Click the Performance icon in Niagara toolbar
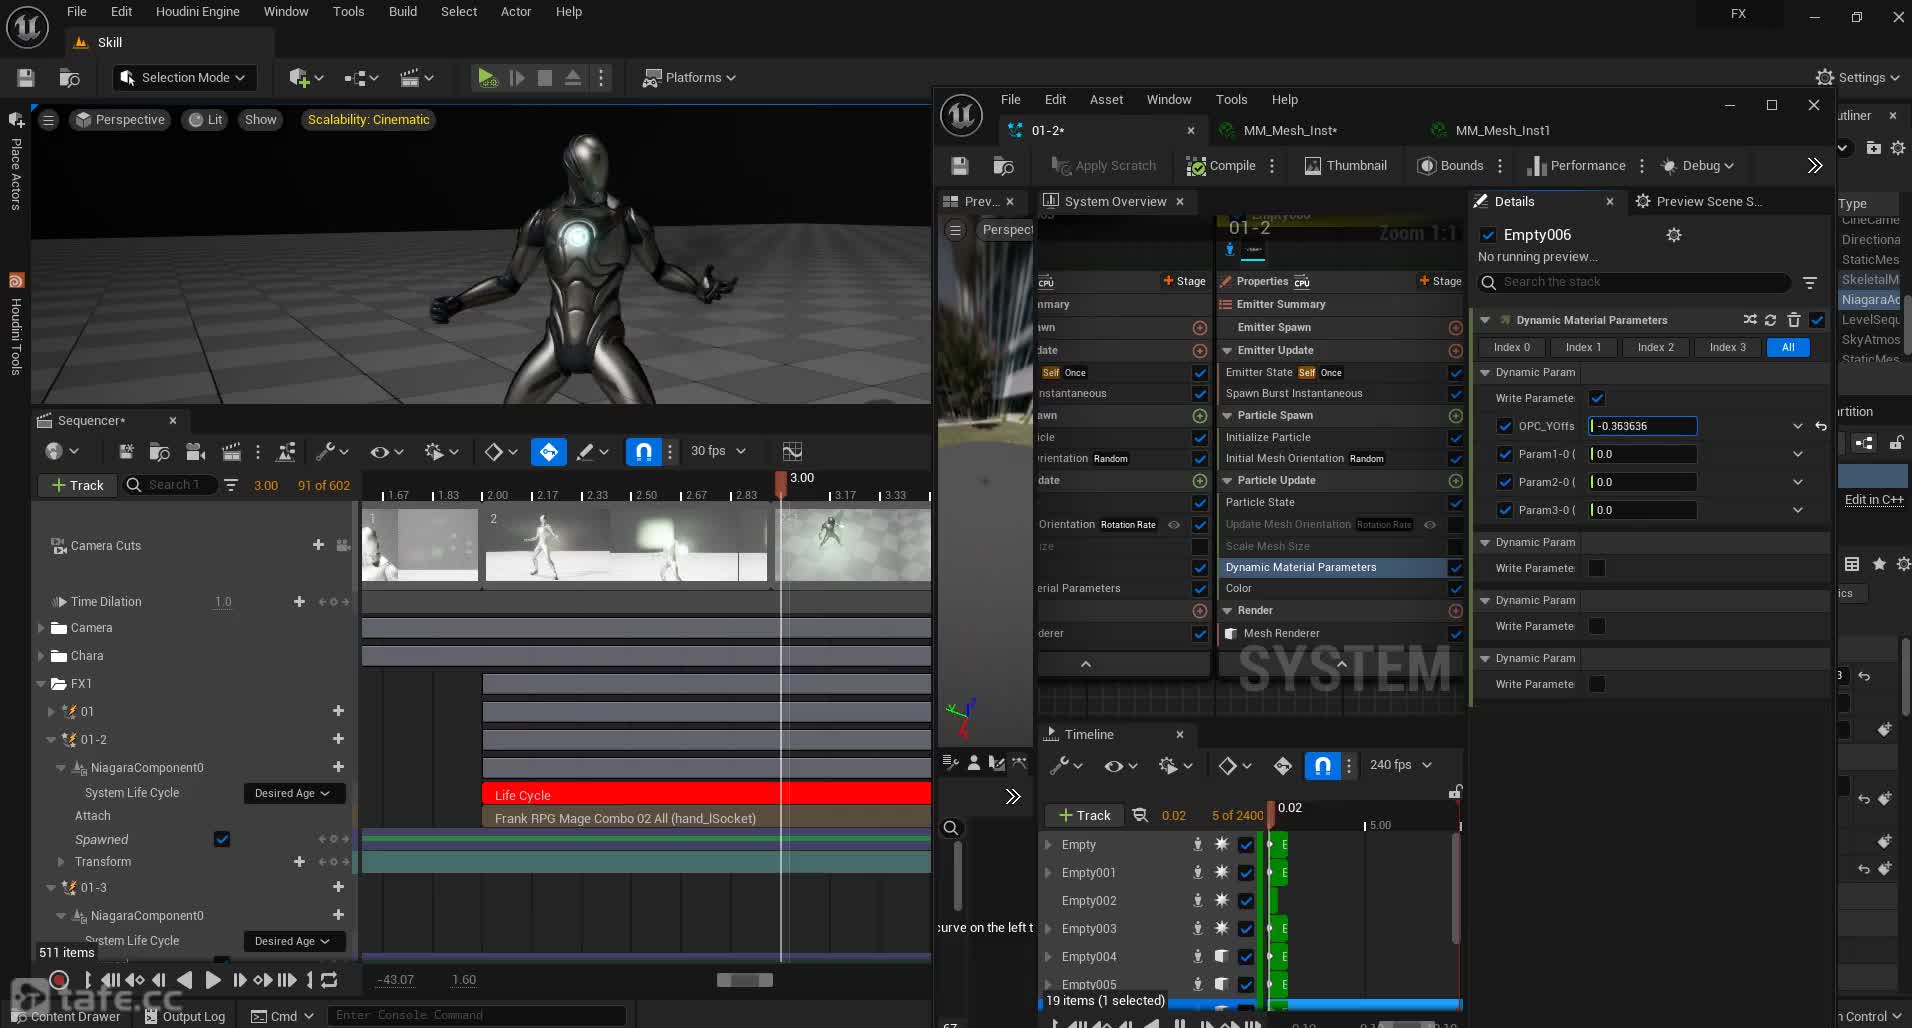The image size is (1912, 1028). [1537, 166]
